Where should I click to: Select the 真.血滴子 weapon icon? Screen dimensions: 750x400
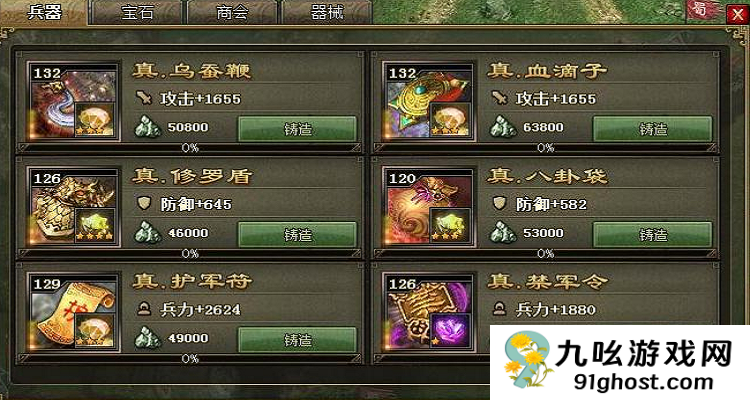(x=430, y=101)
